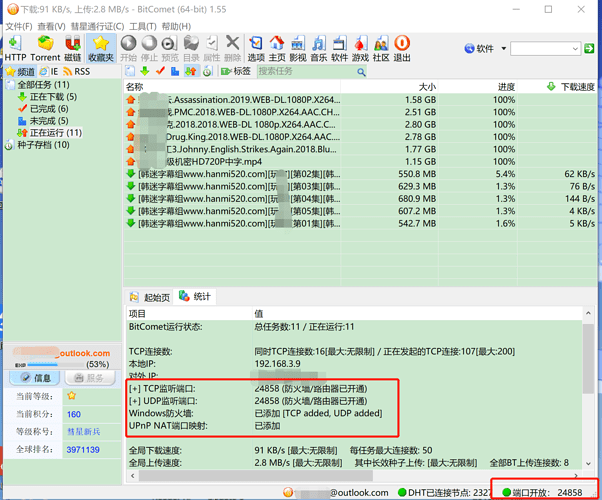The width and height of the screenshot is (602, 500).
Task: Open the 目录 folder icon
Action: pyautogui.click(x=191, y=48)
